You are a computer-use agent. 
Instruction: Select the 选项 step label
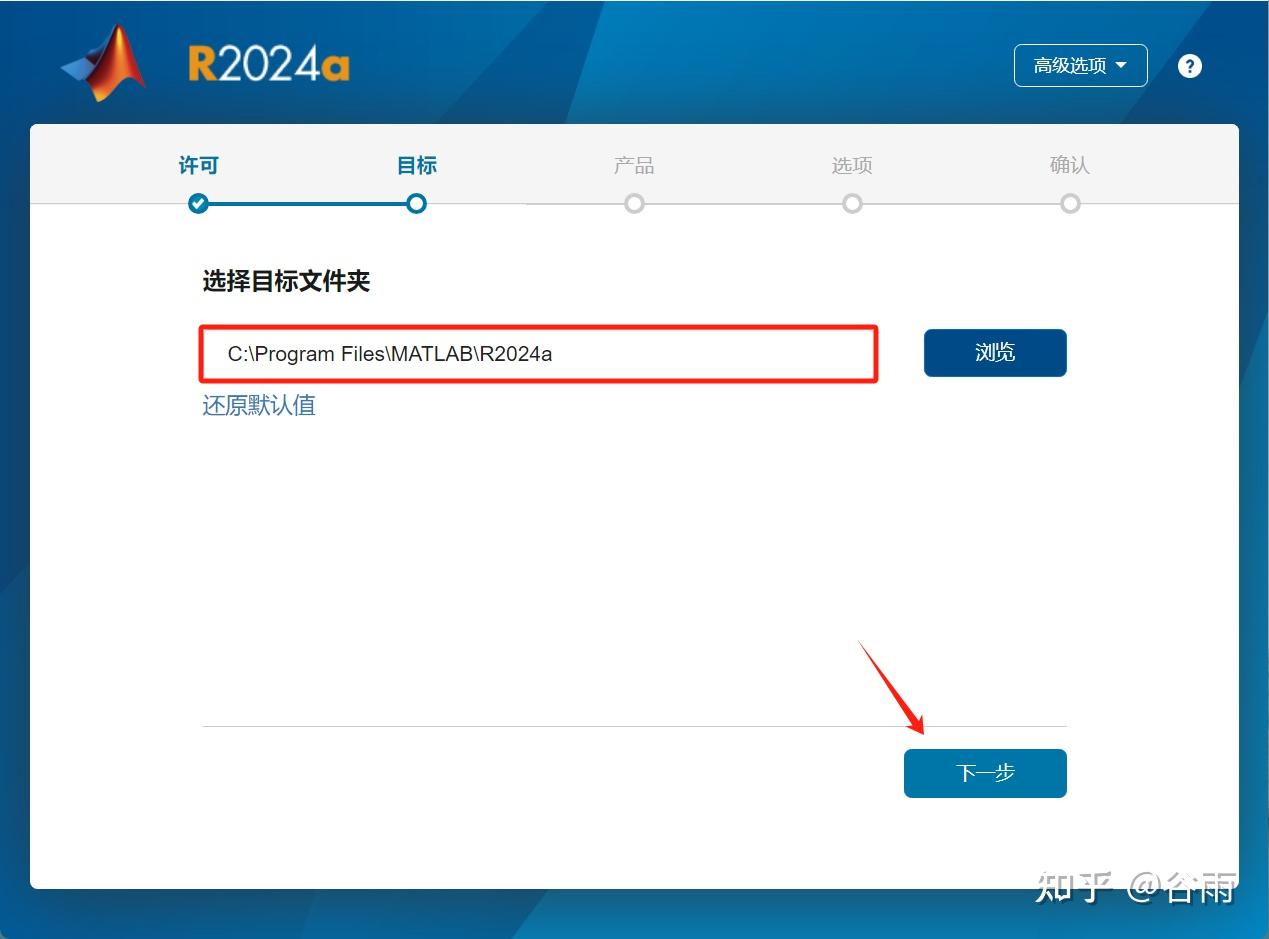click(852, 165)
